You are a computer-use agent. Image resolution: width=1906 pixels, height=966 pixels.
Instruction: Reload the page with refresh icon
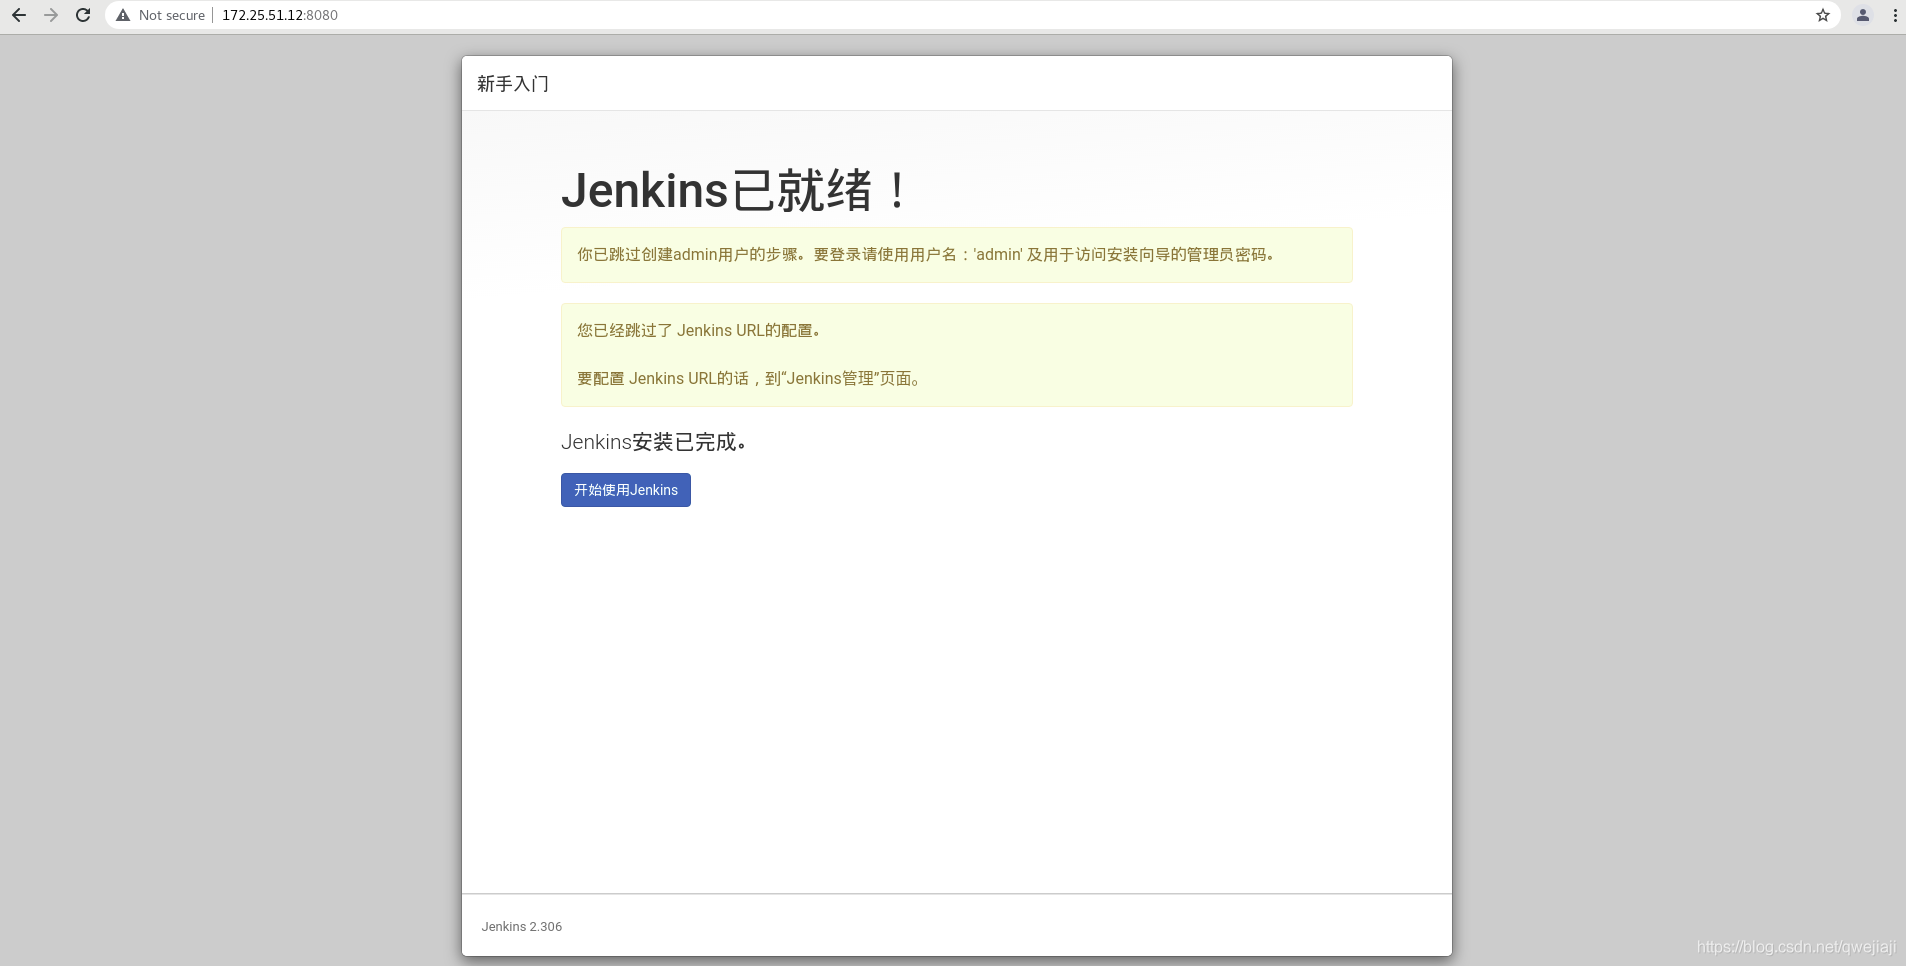[x=83, y=15]
